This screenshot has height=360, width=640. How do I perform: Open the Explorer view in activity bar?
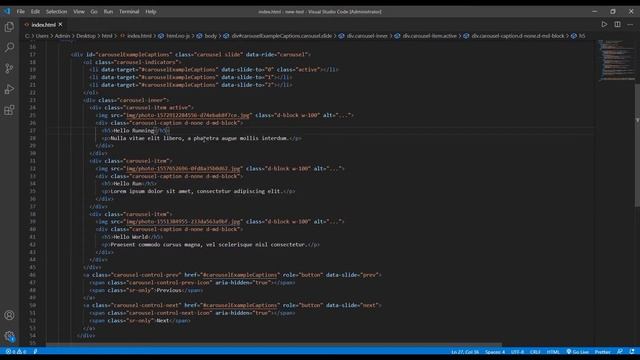pos(9,27)
